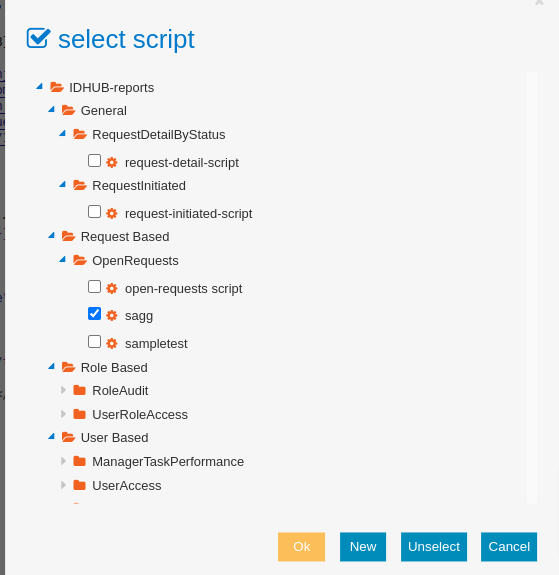Viewport: 559px width, 575px height.
Task: Click the gear icon next to sagg
Action: tap(112, 315)
